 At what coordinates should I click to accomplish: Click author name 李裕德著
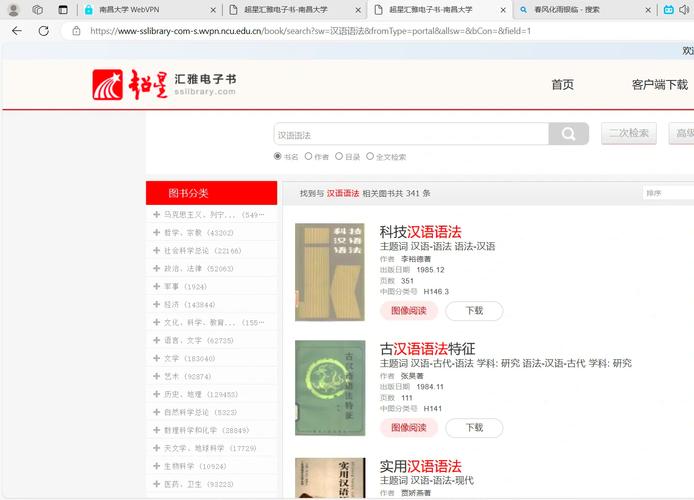click(416, 259)
